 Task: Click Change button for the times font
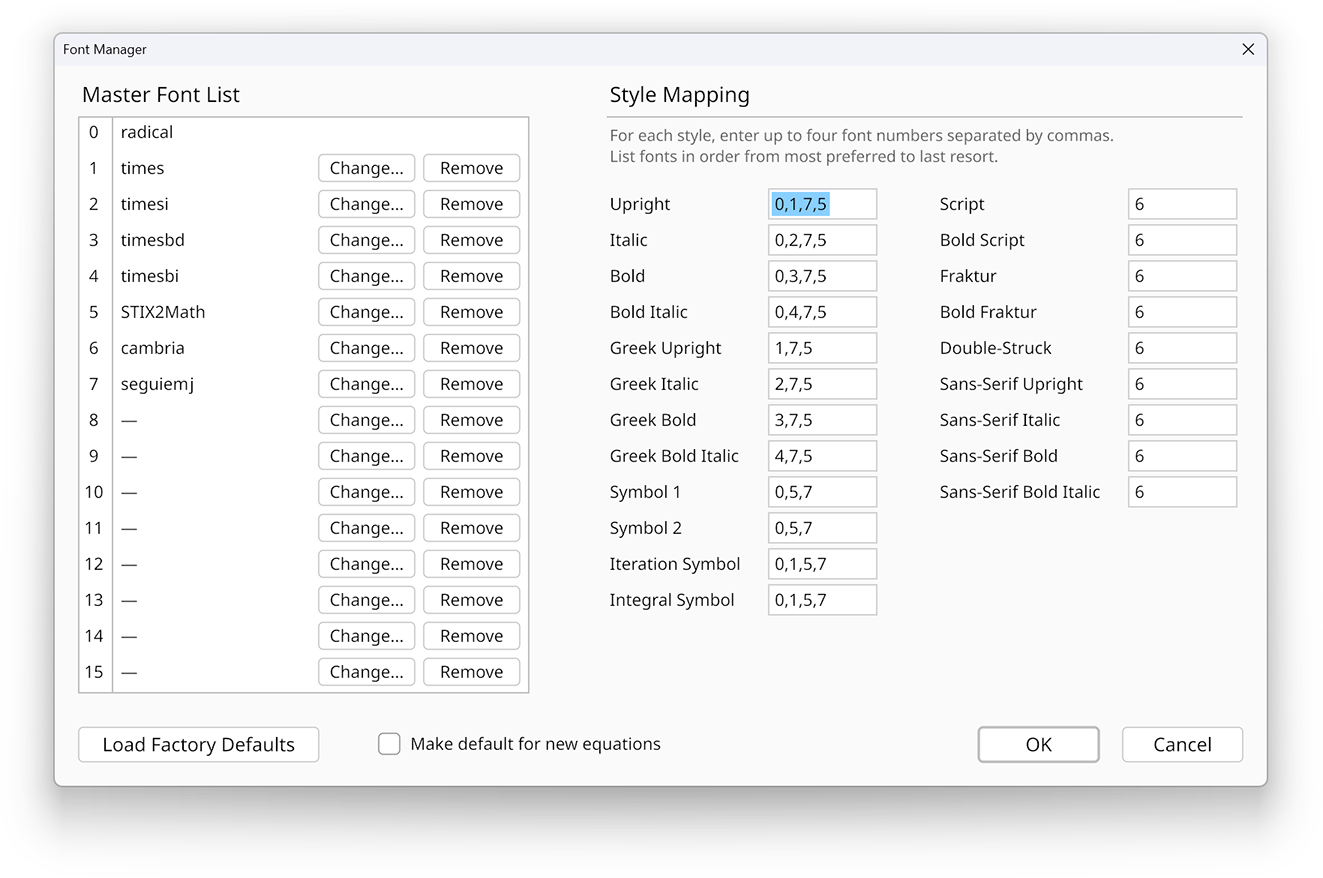click(x=366, y=168)
